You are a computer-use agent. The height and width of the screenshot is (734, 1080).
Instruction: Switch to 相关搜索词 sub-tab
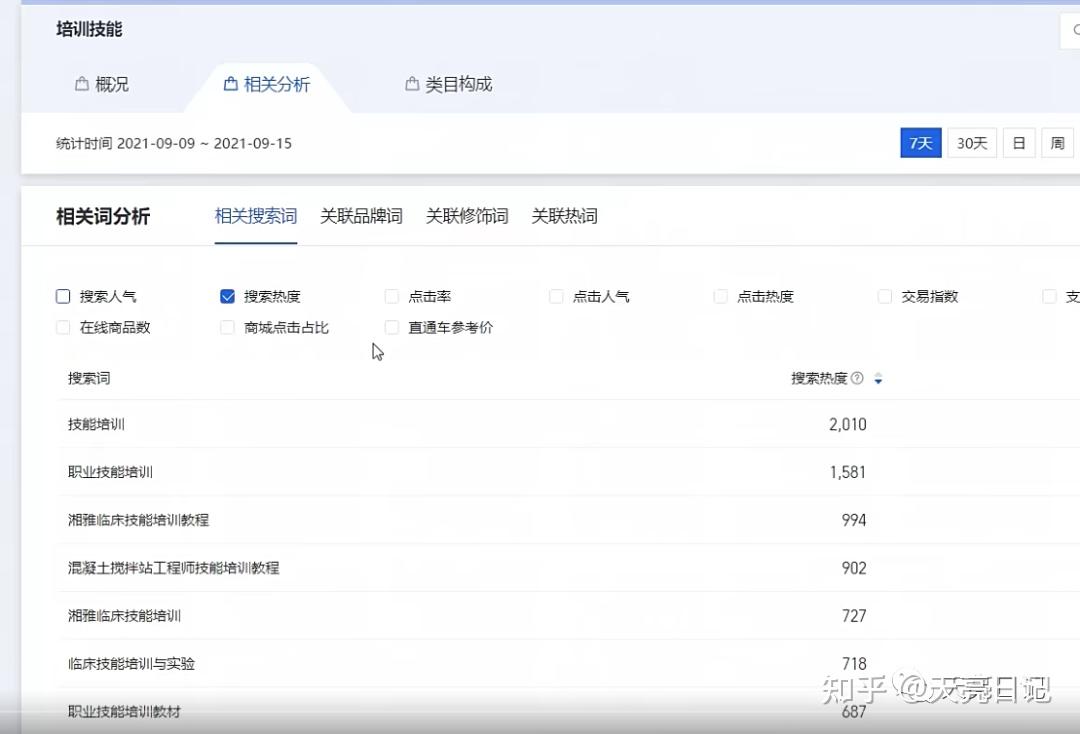tap(256, 216)
